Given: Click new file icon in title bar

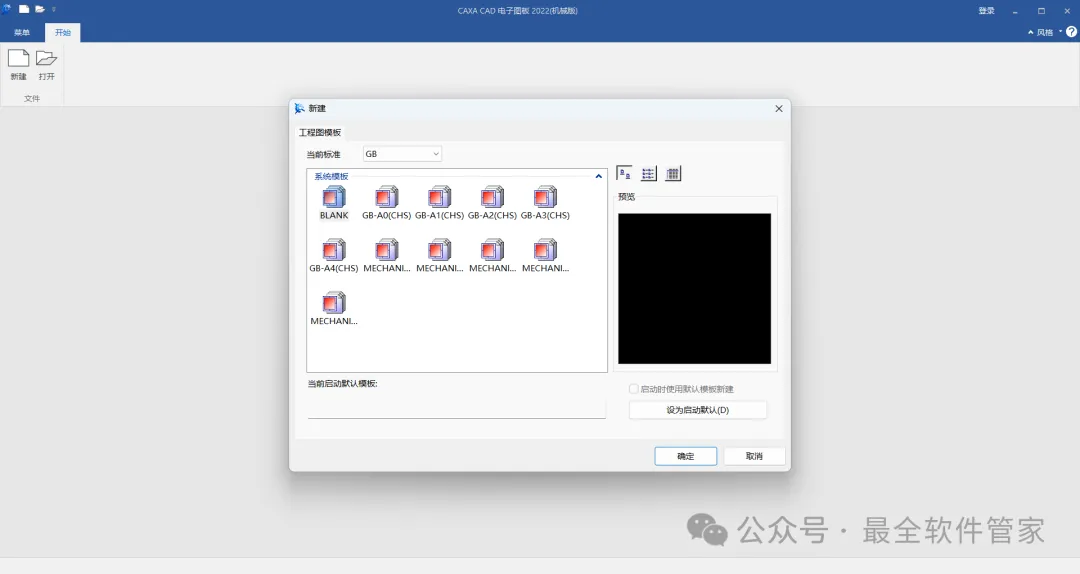Looking at the screenshot, I should (24, 10).
